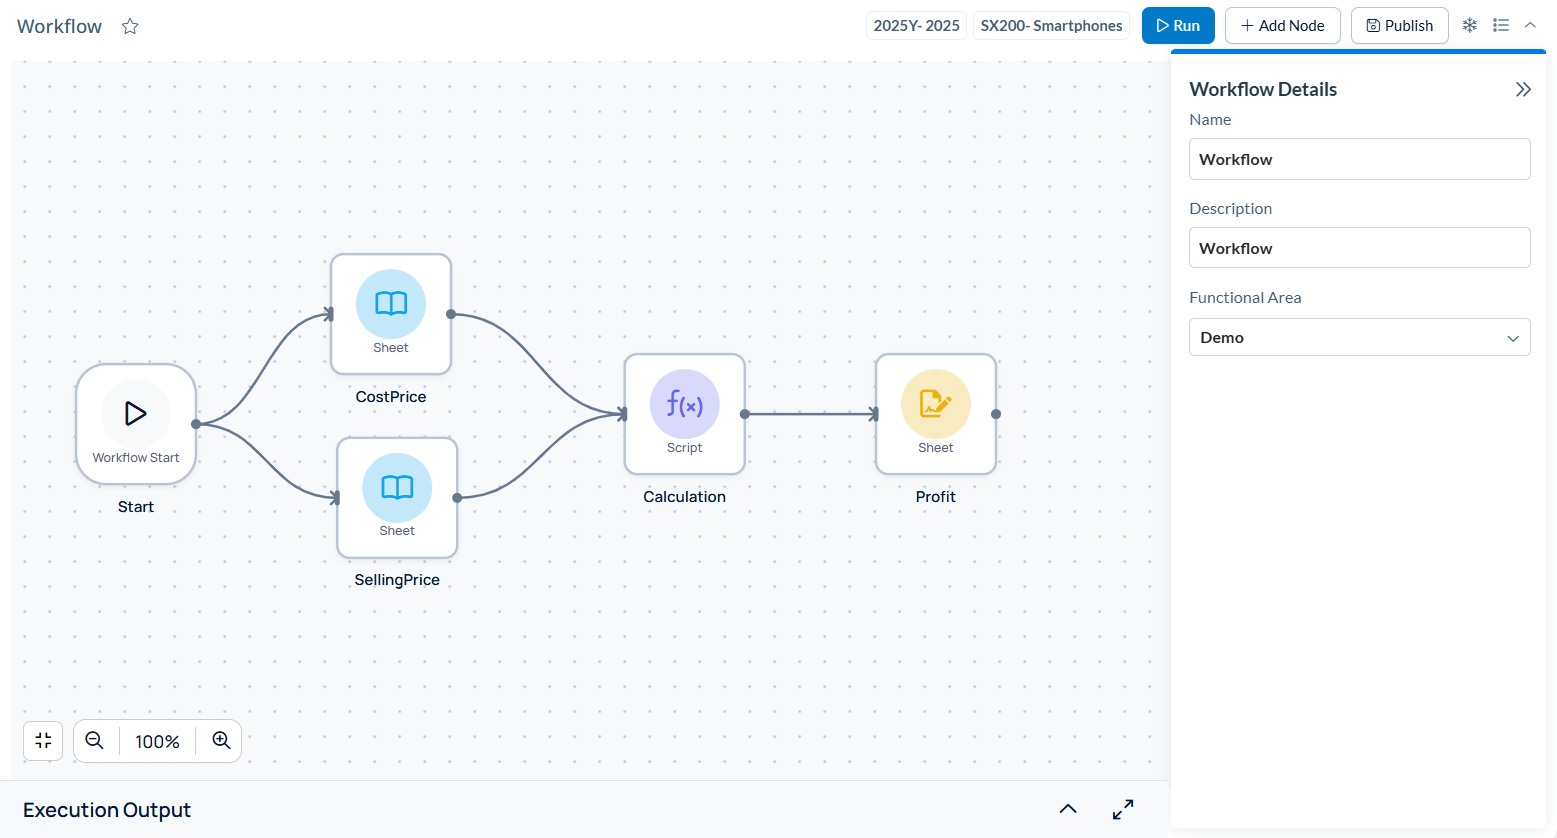1557x838 pixels.
Task: Open the Functional Area dropdown showing Demo
Action: click(1359, 337)
